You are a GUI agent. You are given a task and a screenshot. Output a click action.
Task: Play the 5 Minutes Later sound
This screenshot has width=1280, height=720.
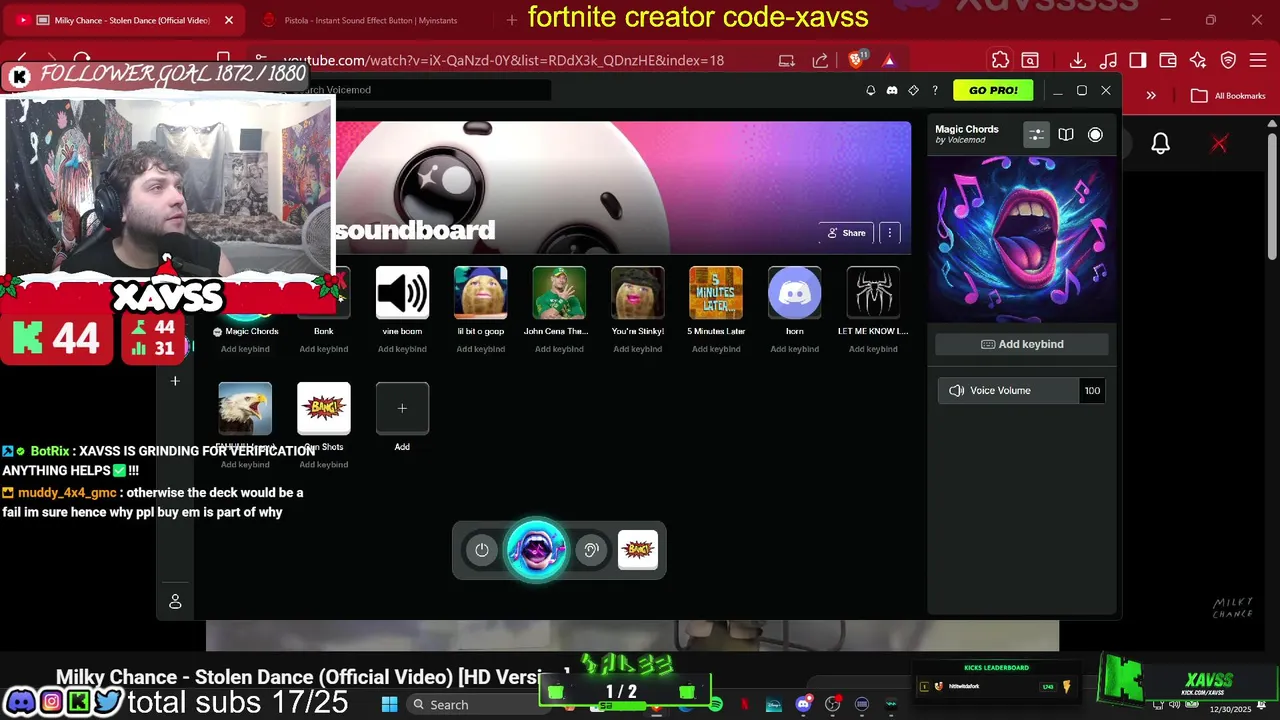[x=716, y=293]
